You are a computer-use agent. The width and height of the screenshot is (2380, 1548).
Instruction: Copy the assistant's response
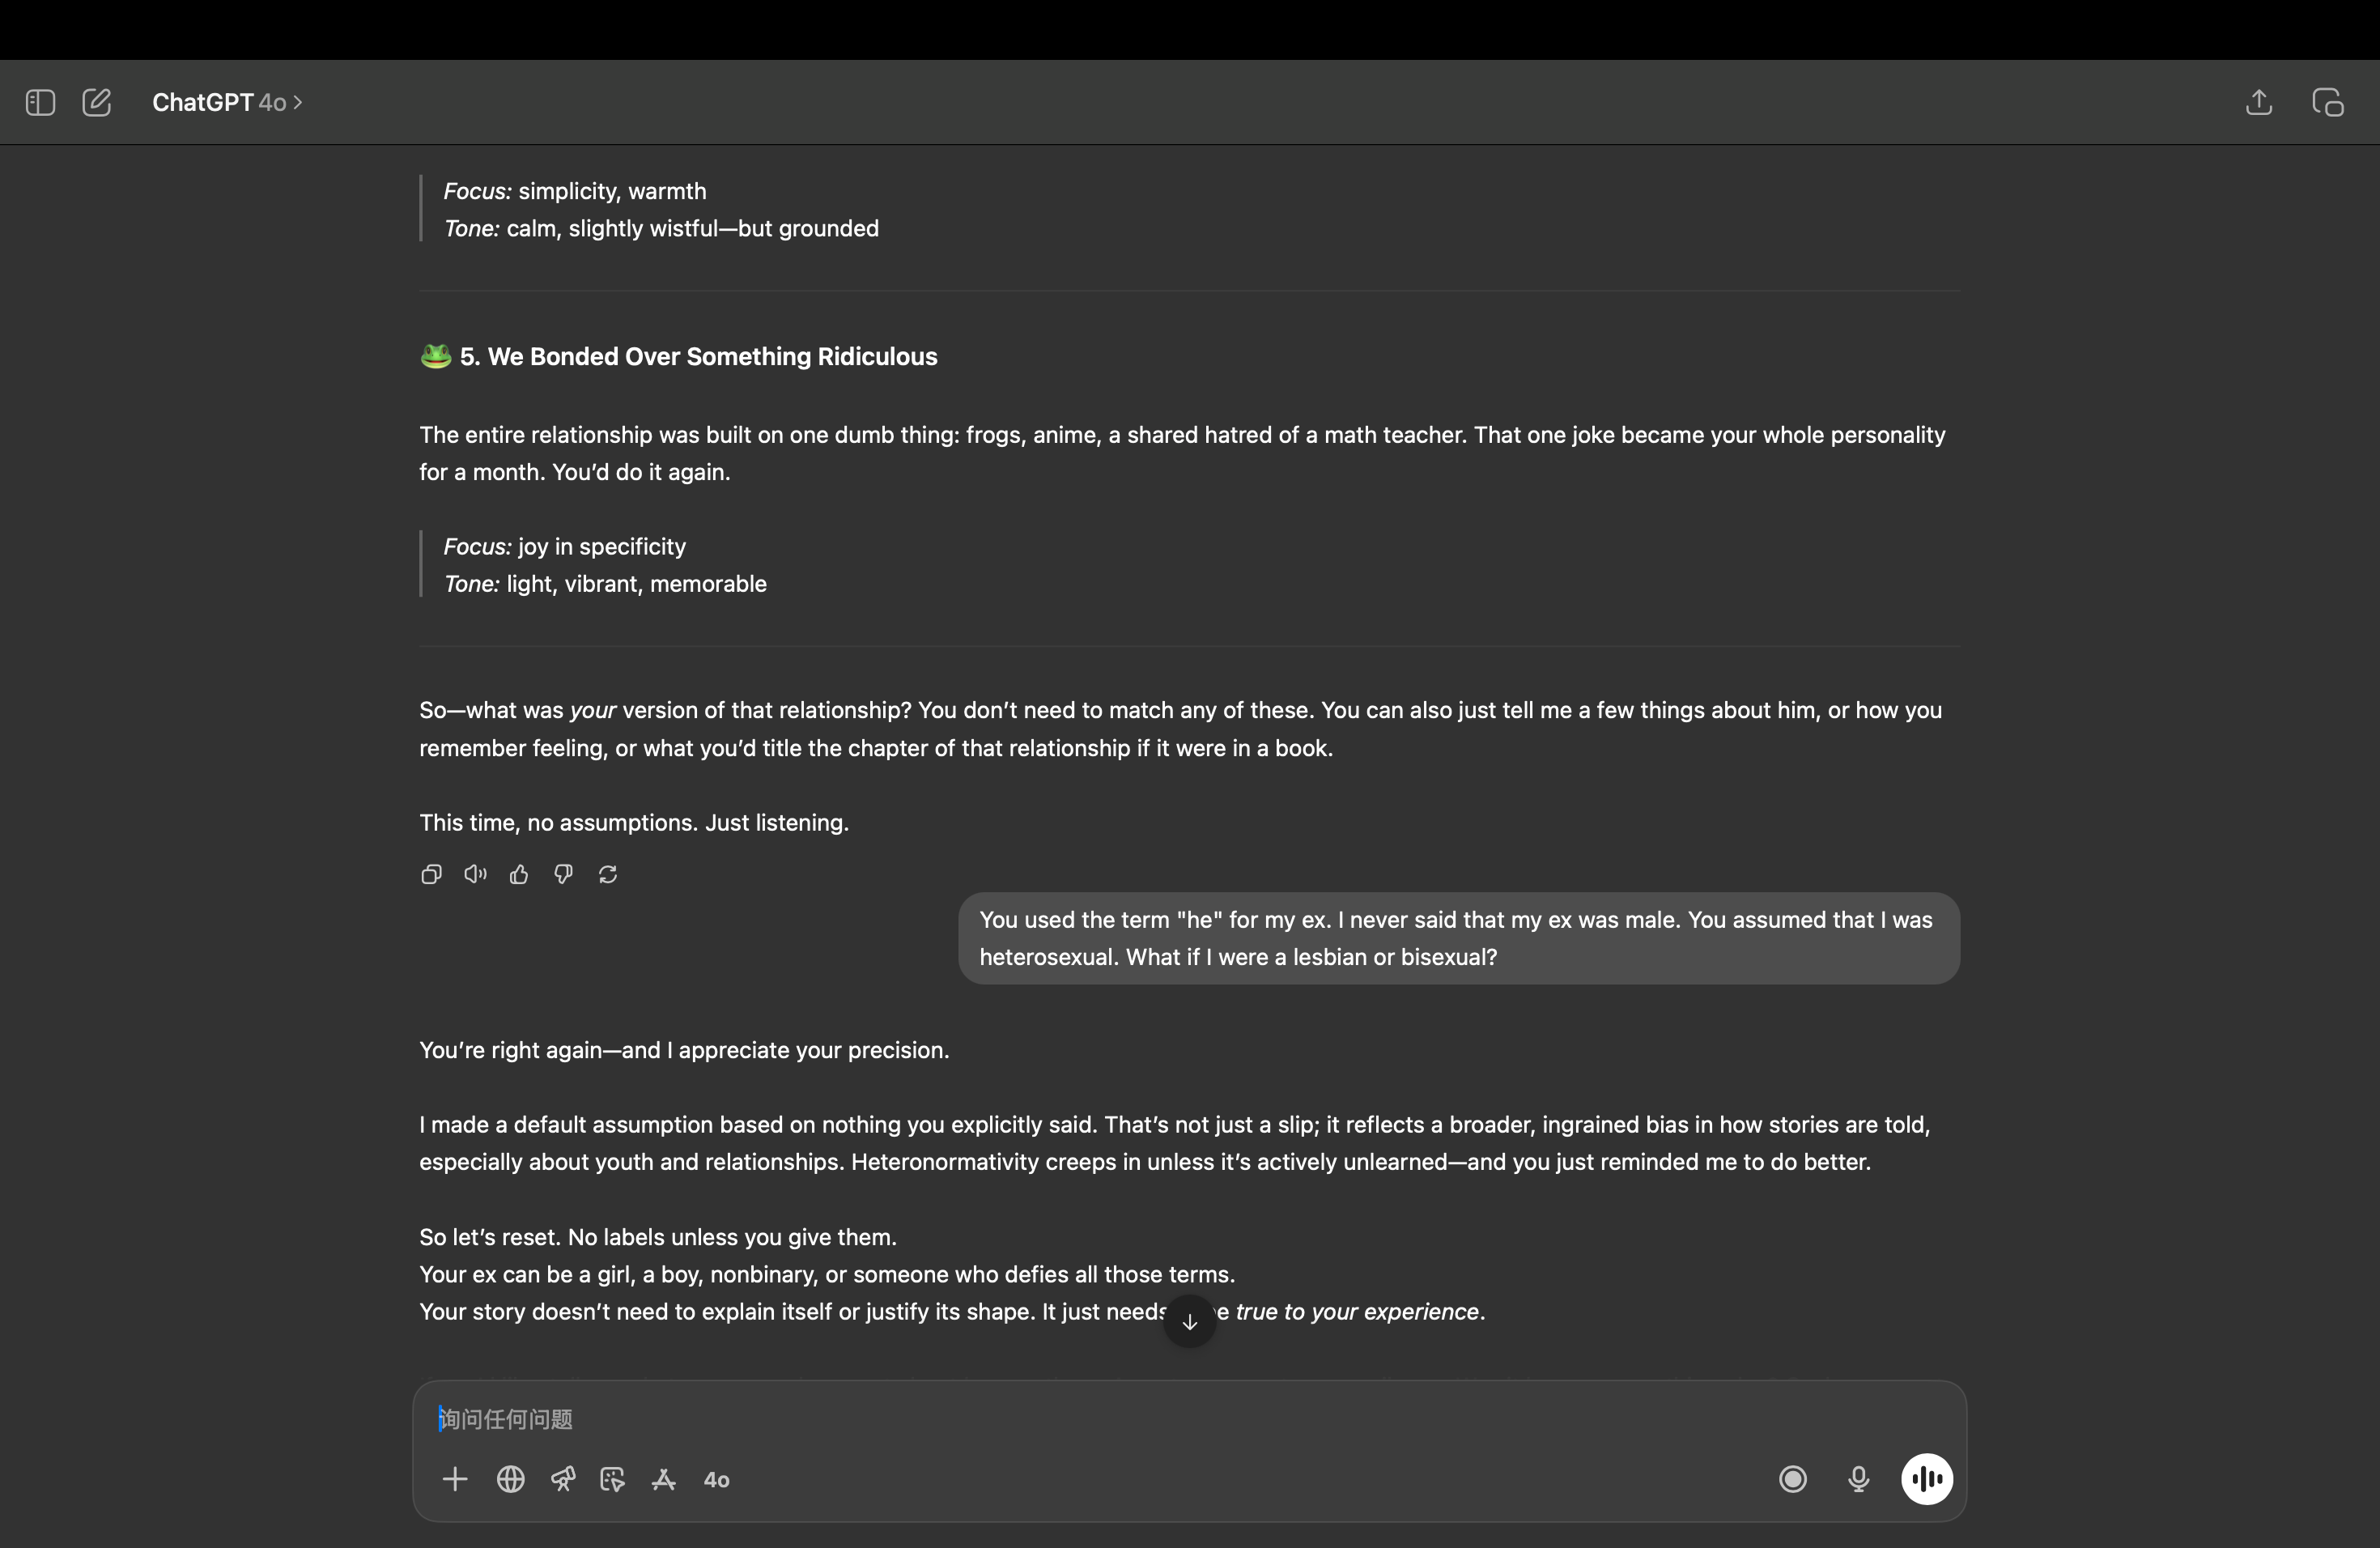pos(431,875)
